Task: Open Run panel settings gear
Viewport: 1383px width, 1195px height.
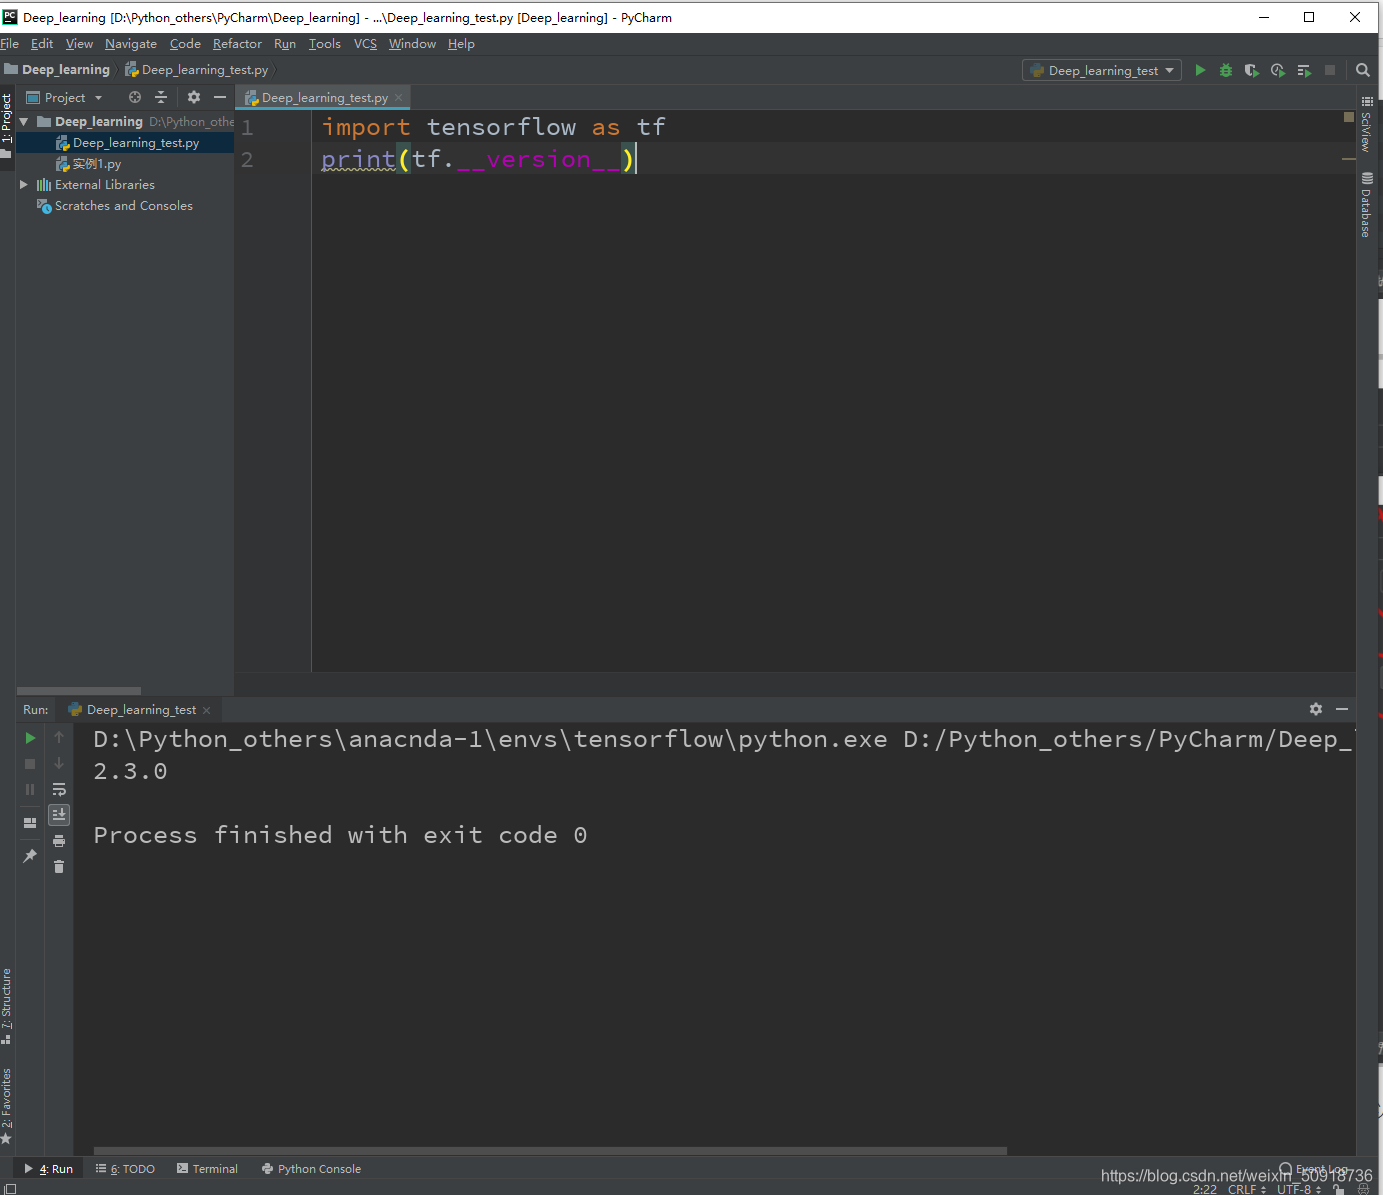Action: click(x=1316, y=709)
